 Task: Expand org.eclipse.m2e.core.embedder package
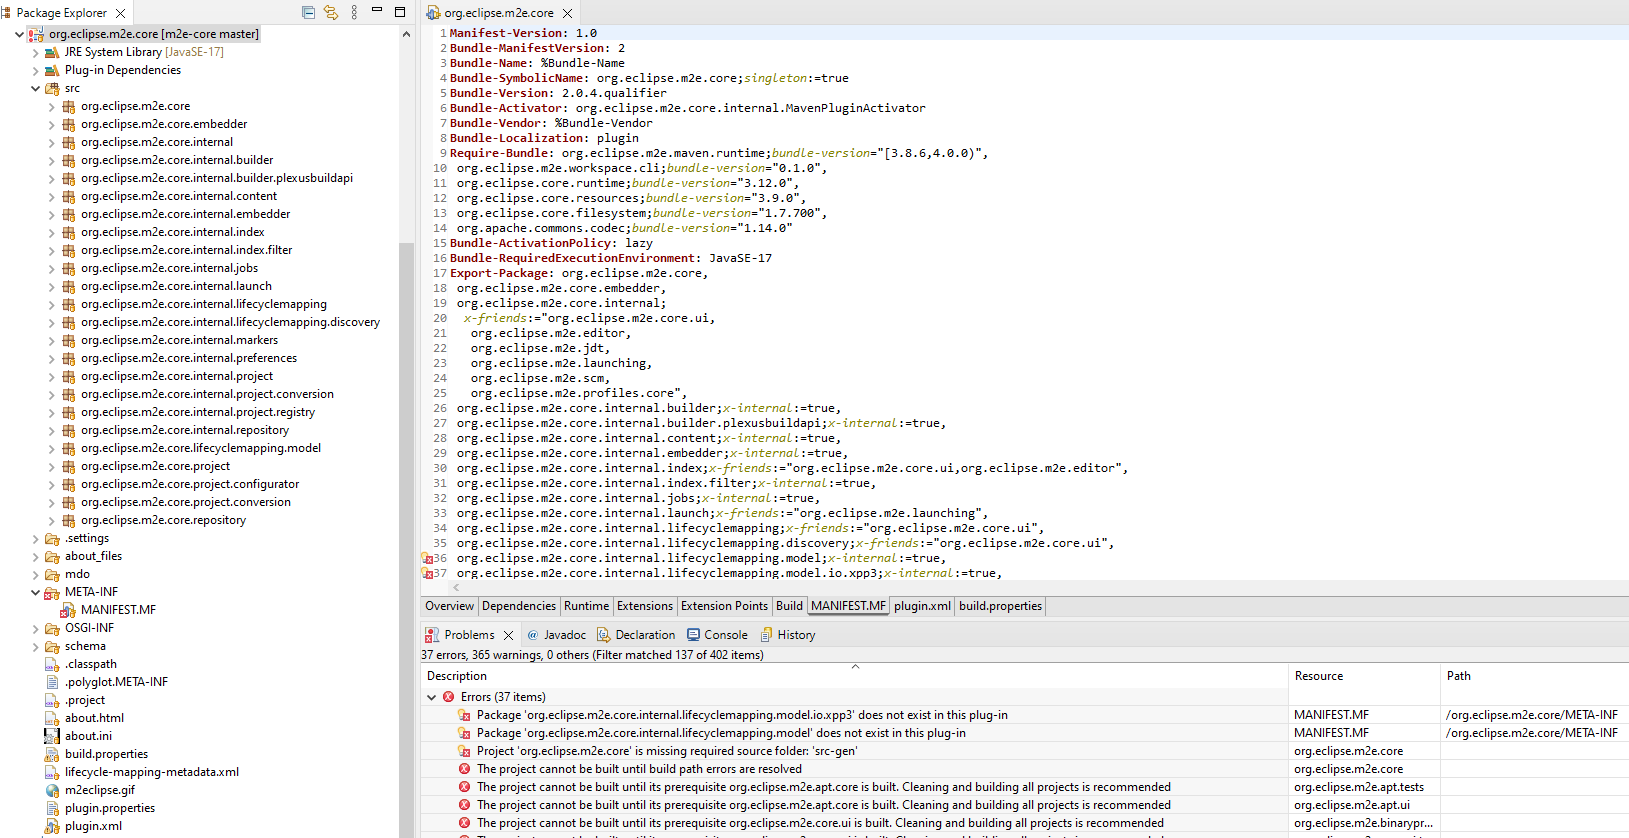click(52, 124)
